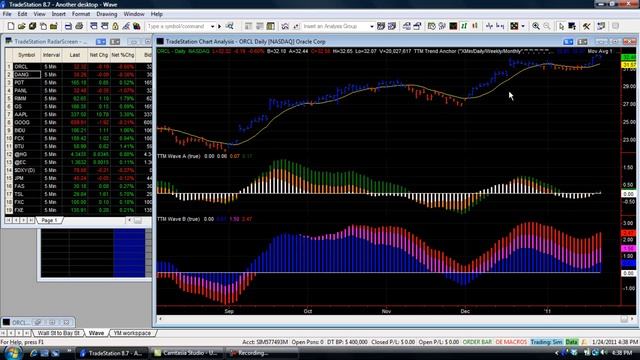Click the Data status indicator
The width and height of the screenshot is (640, 360).
[x=571, y=342]
